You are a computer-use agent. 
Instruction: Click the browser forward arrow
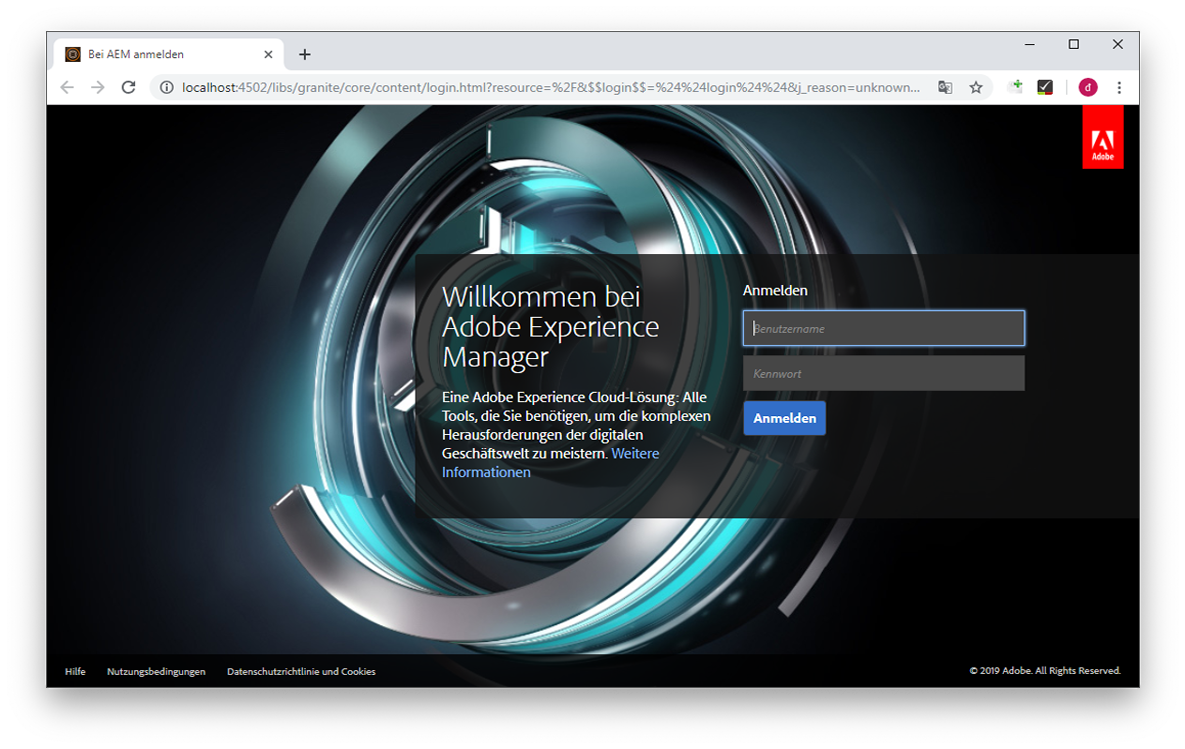click(x=98, y=88)
